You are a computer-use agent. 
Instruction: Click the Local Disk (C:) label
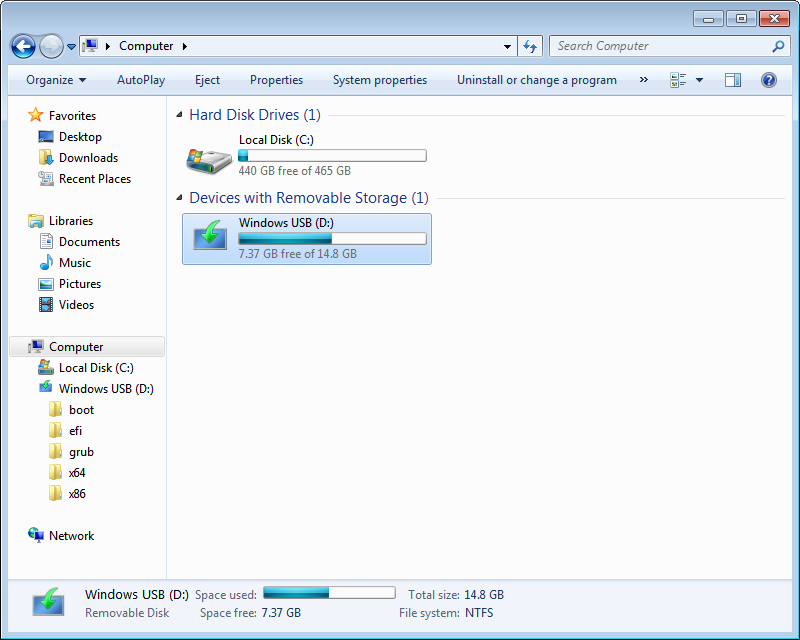click(x=276, y=140)
